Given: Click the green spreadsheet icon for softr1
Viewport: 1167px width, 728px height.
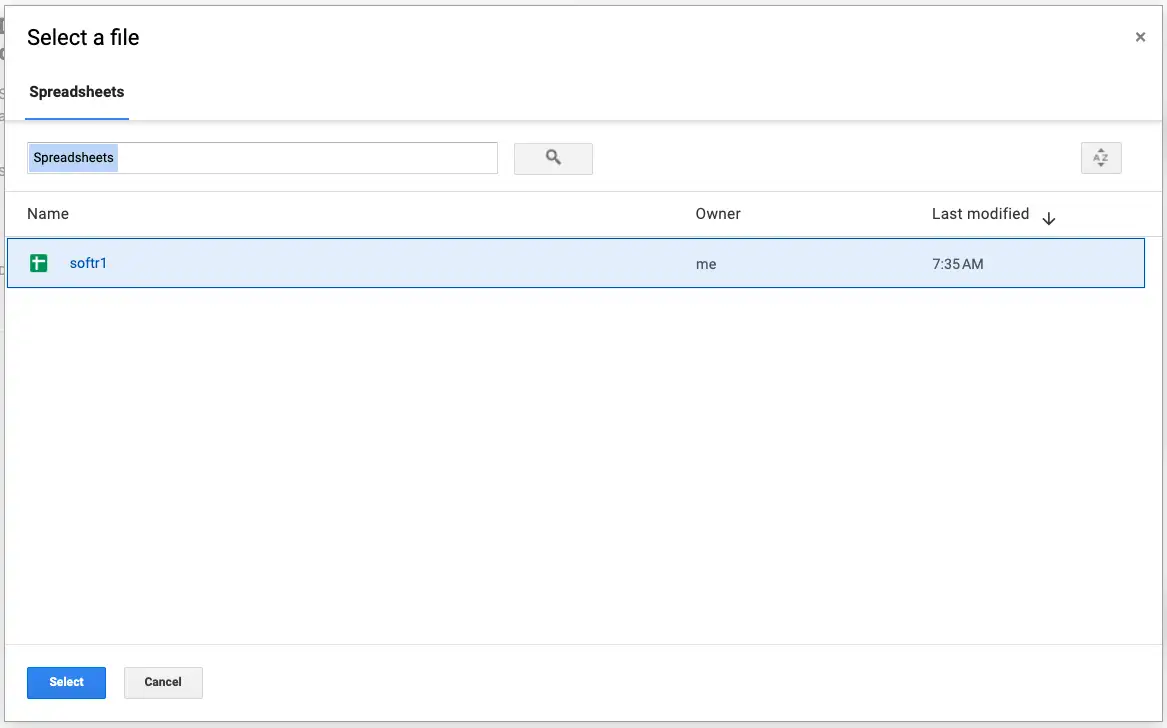Looking at the screenshot, I should (x=39, y=263).
